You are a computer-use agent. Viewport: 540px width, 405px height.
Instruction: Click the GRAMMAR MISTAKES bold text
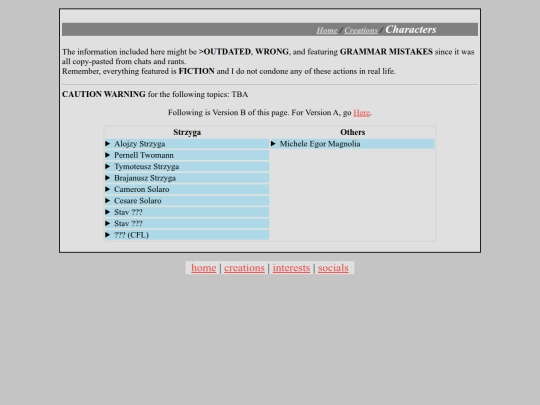coord(386,52)
